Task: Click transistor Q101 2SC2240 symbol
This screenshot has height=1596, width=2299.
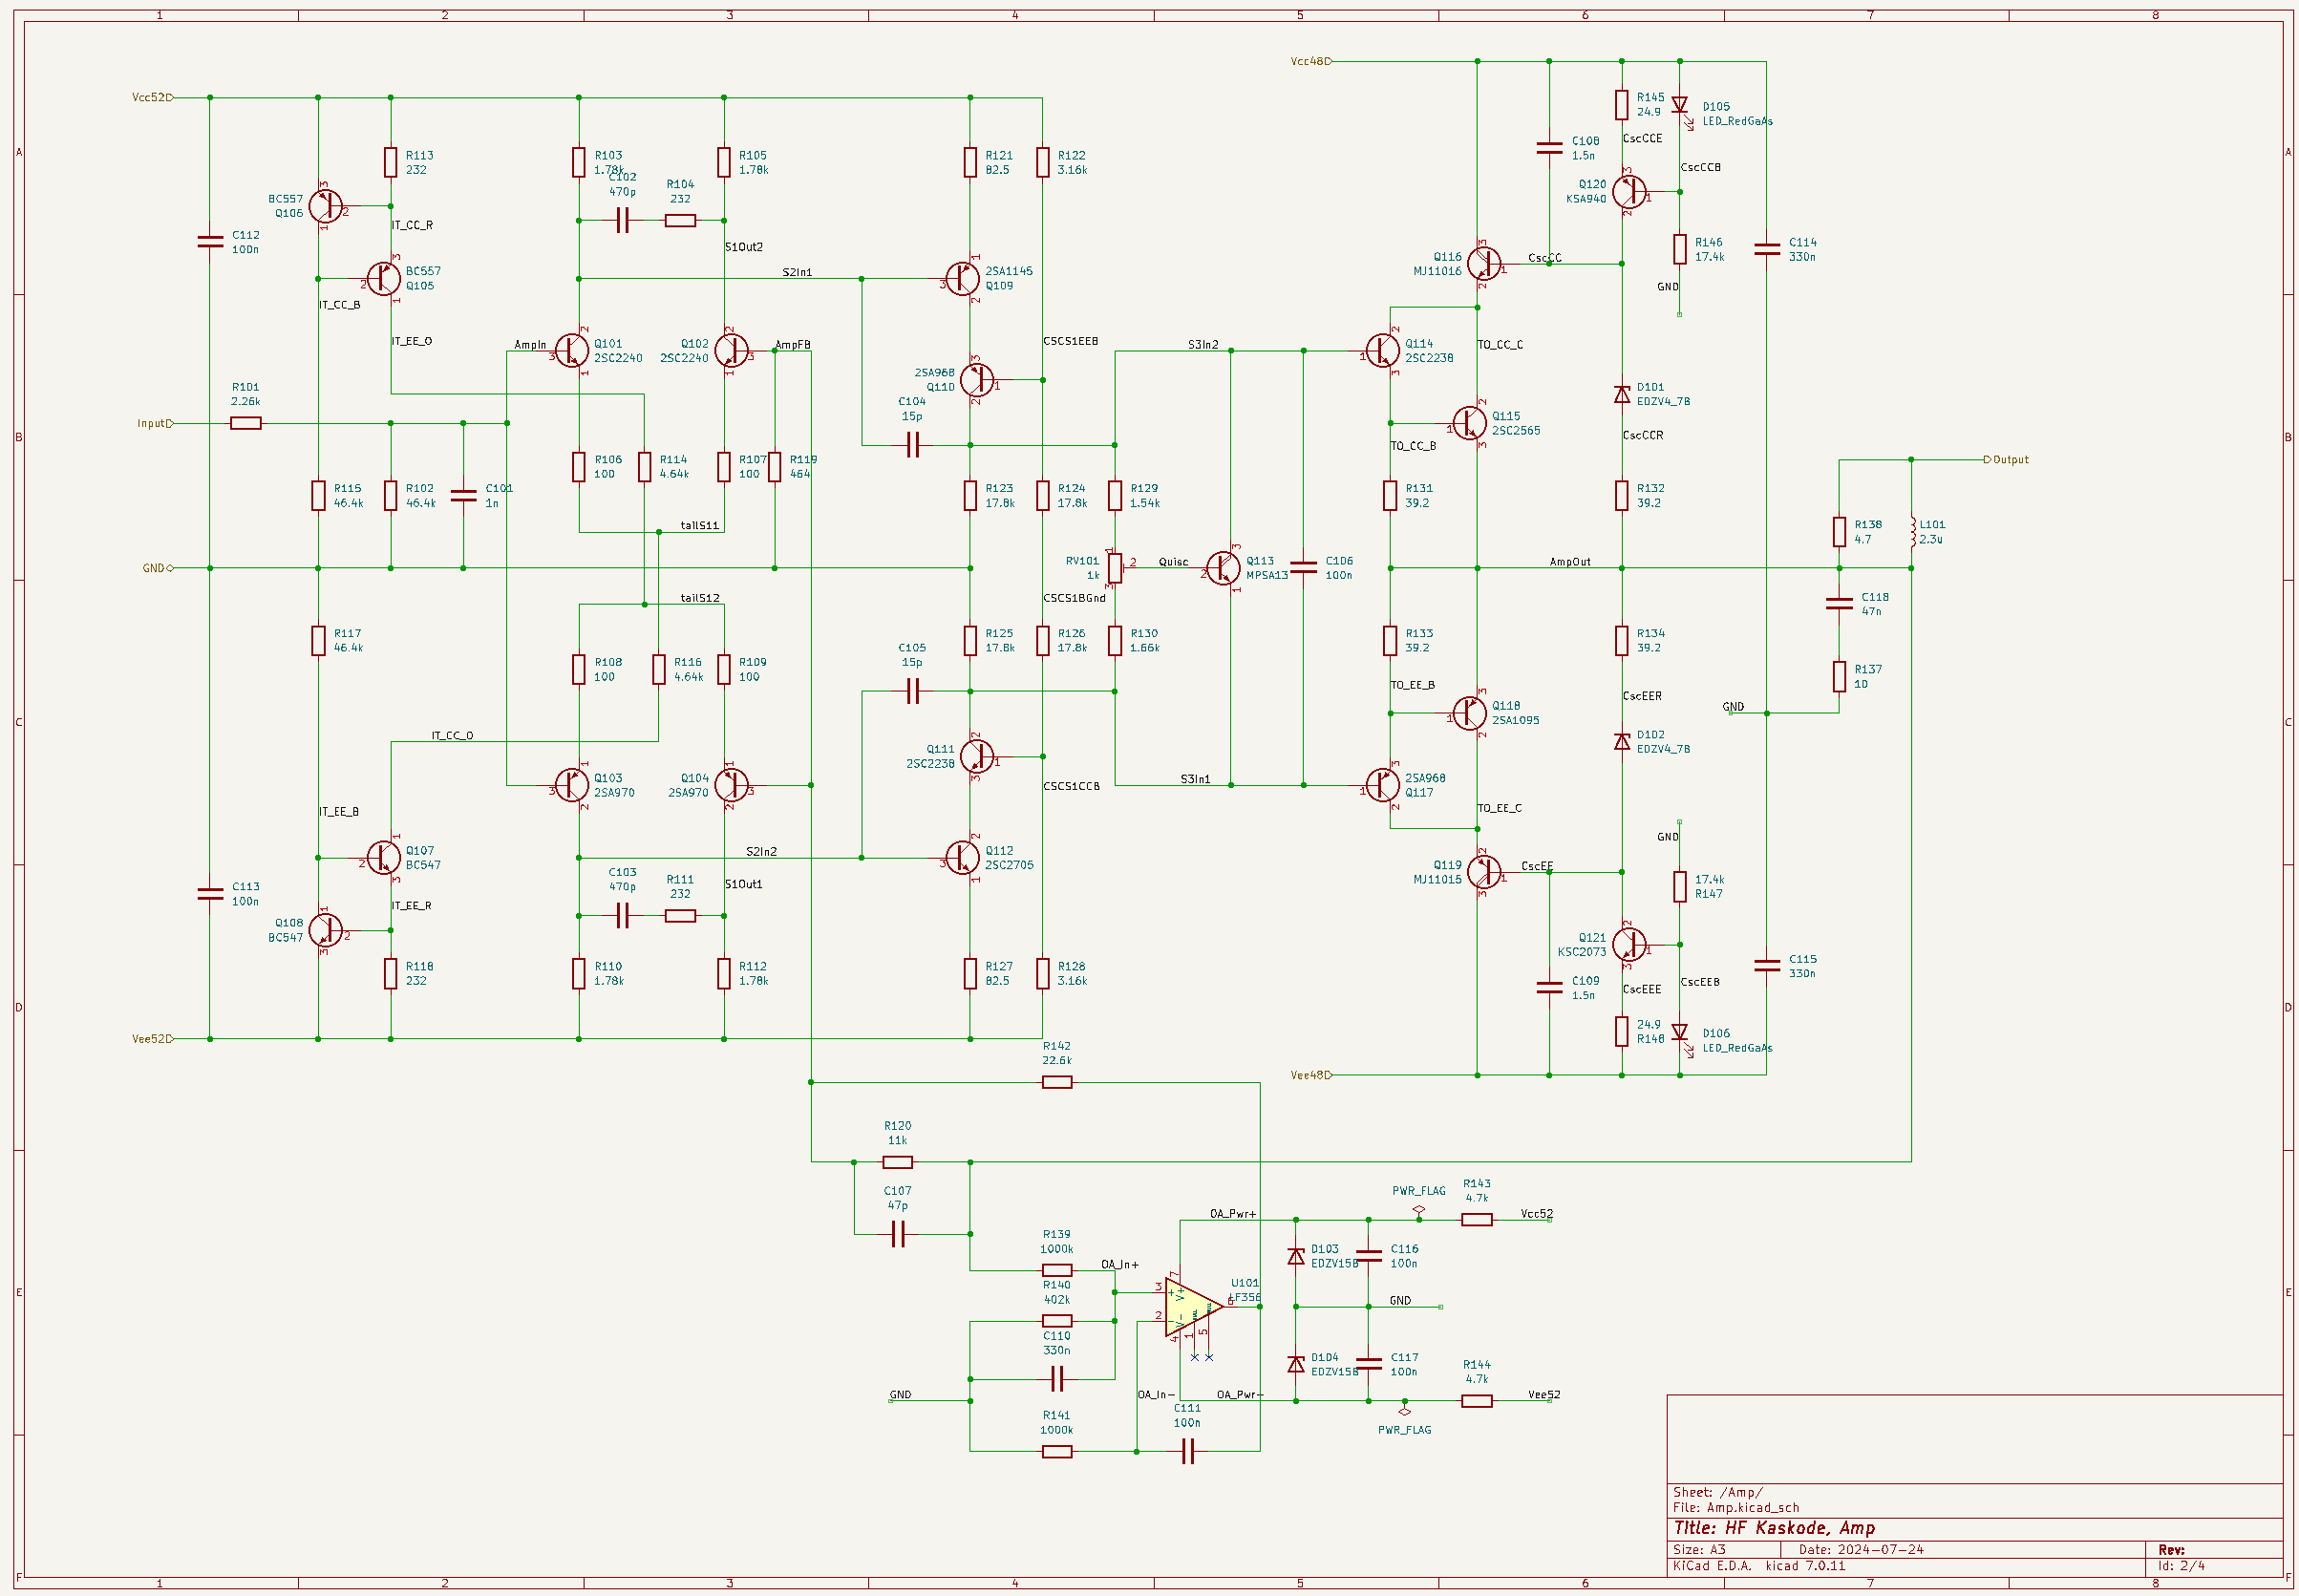Action: [571, 351]
